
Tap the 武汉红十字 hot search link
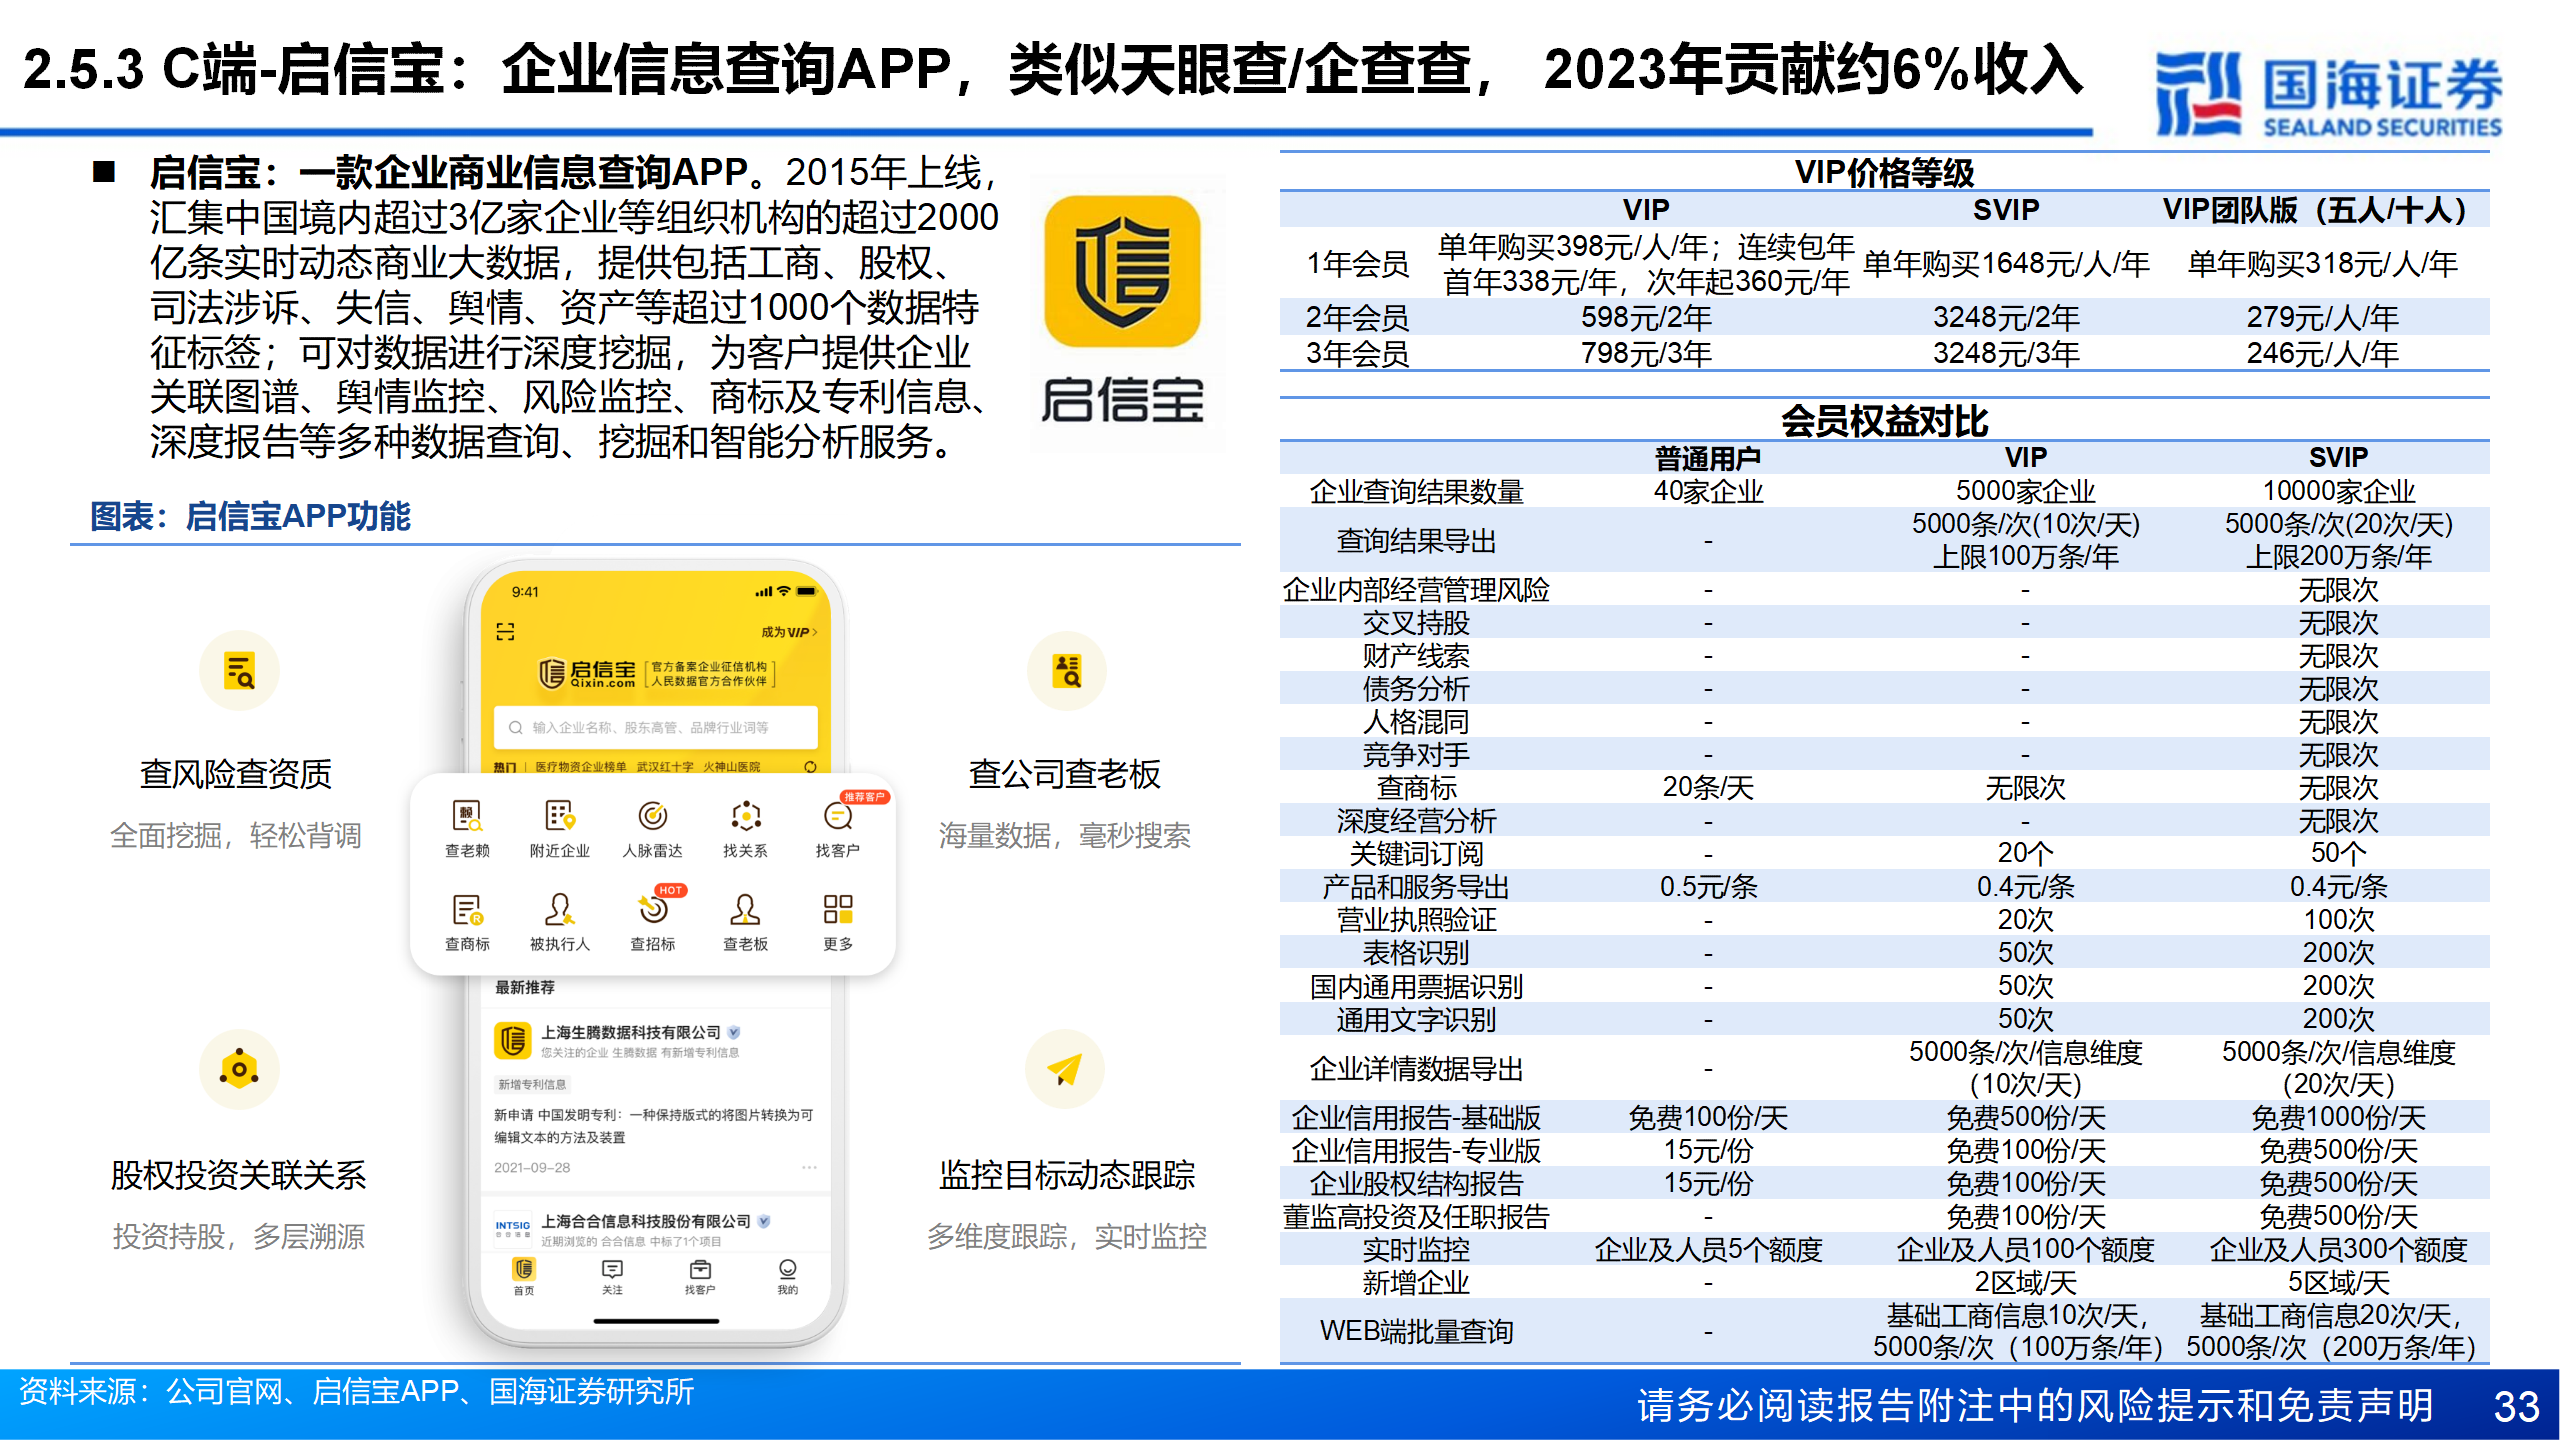click(665, 767)
